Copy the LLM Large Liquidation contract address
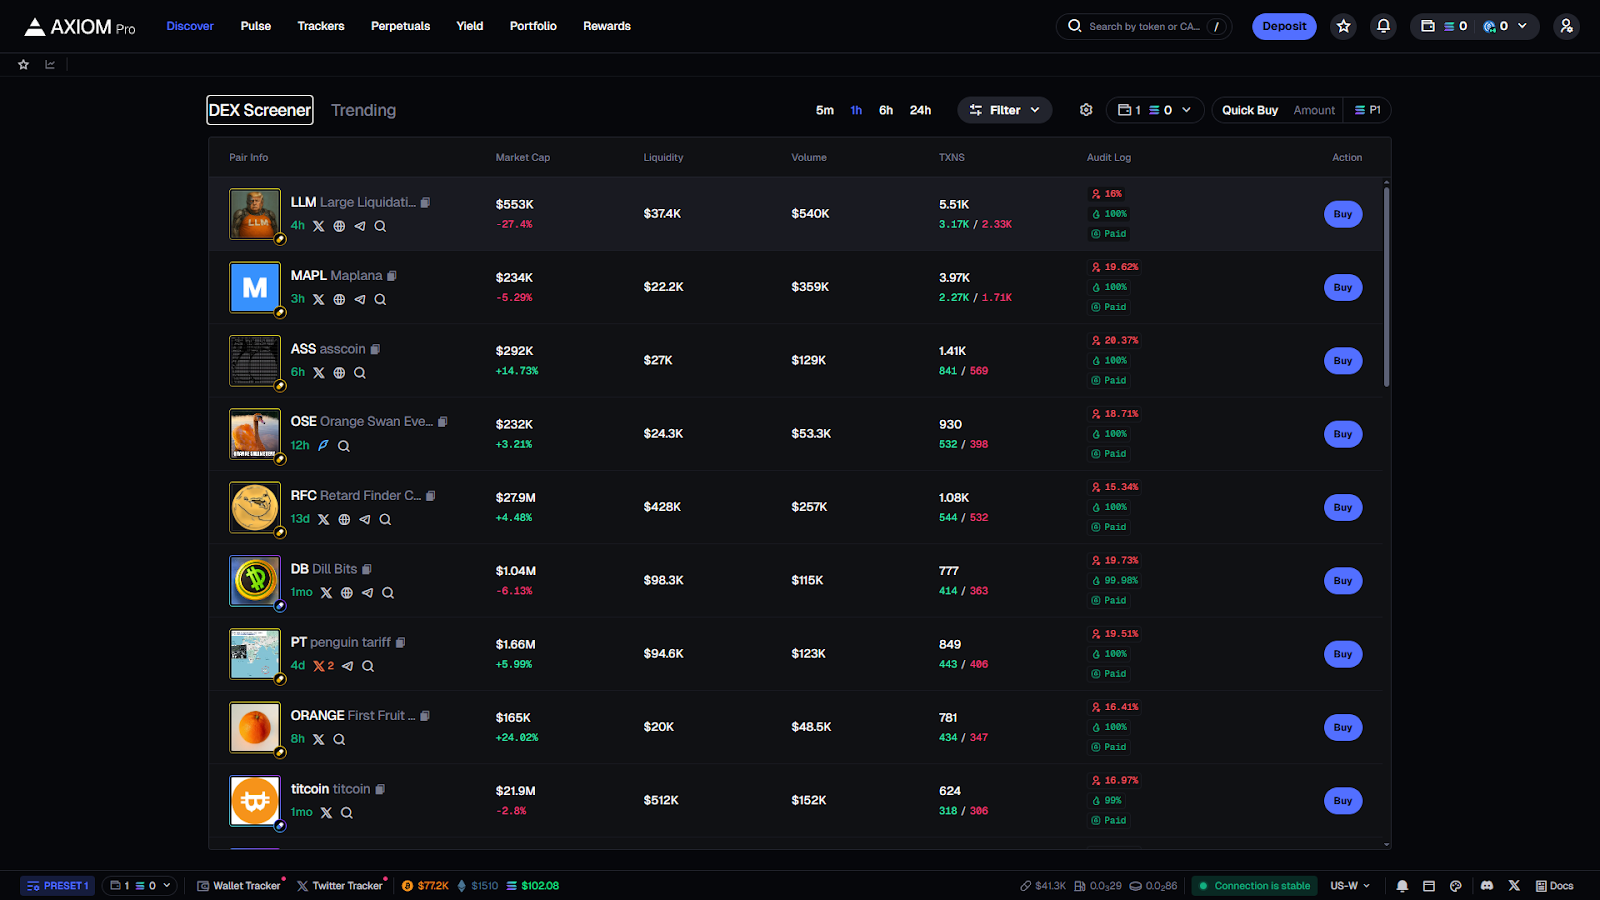The image size is (1600, 900). (425, 203)
